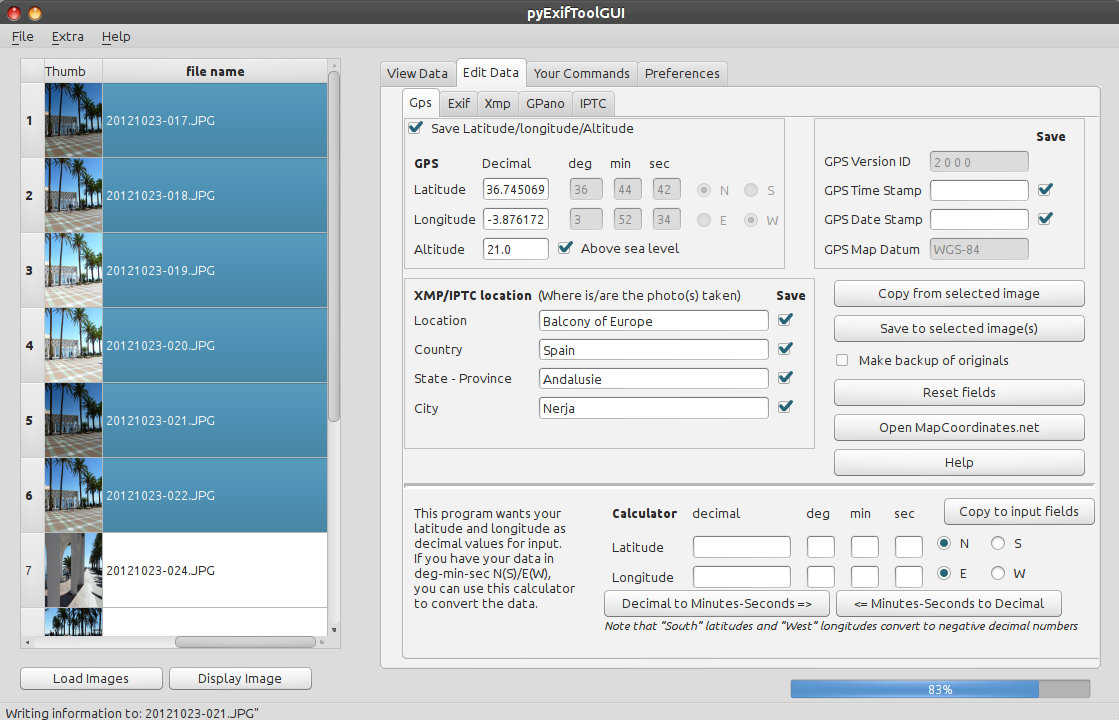This screenshot has height=720, width=1119.
Task: Click Save to selected image(s)
Action: [x=958, y=328]
